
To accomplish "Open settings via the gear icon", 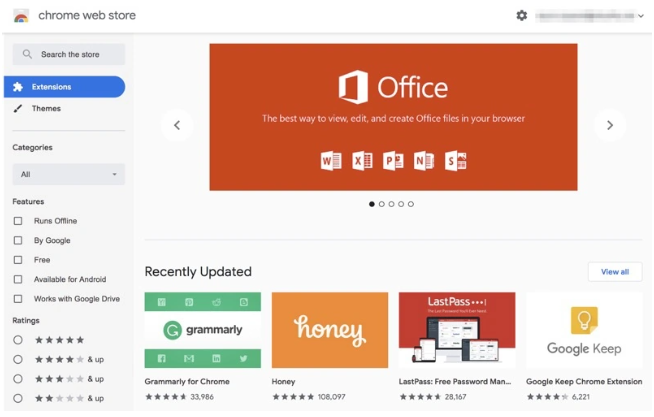I will [521, 16].
